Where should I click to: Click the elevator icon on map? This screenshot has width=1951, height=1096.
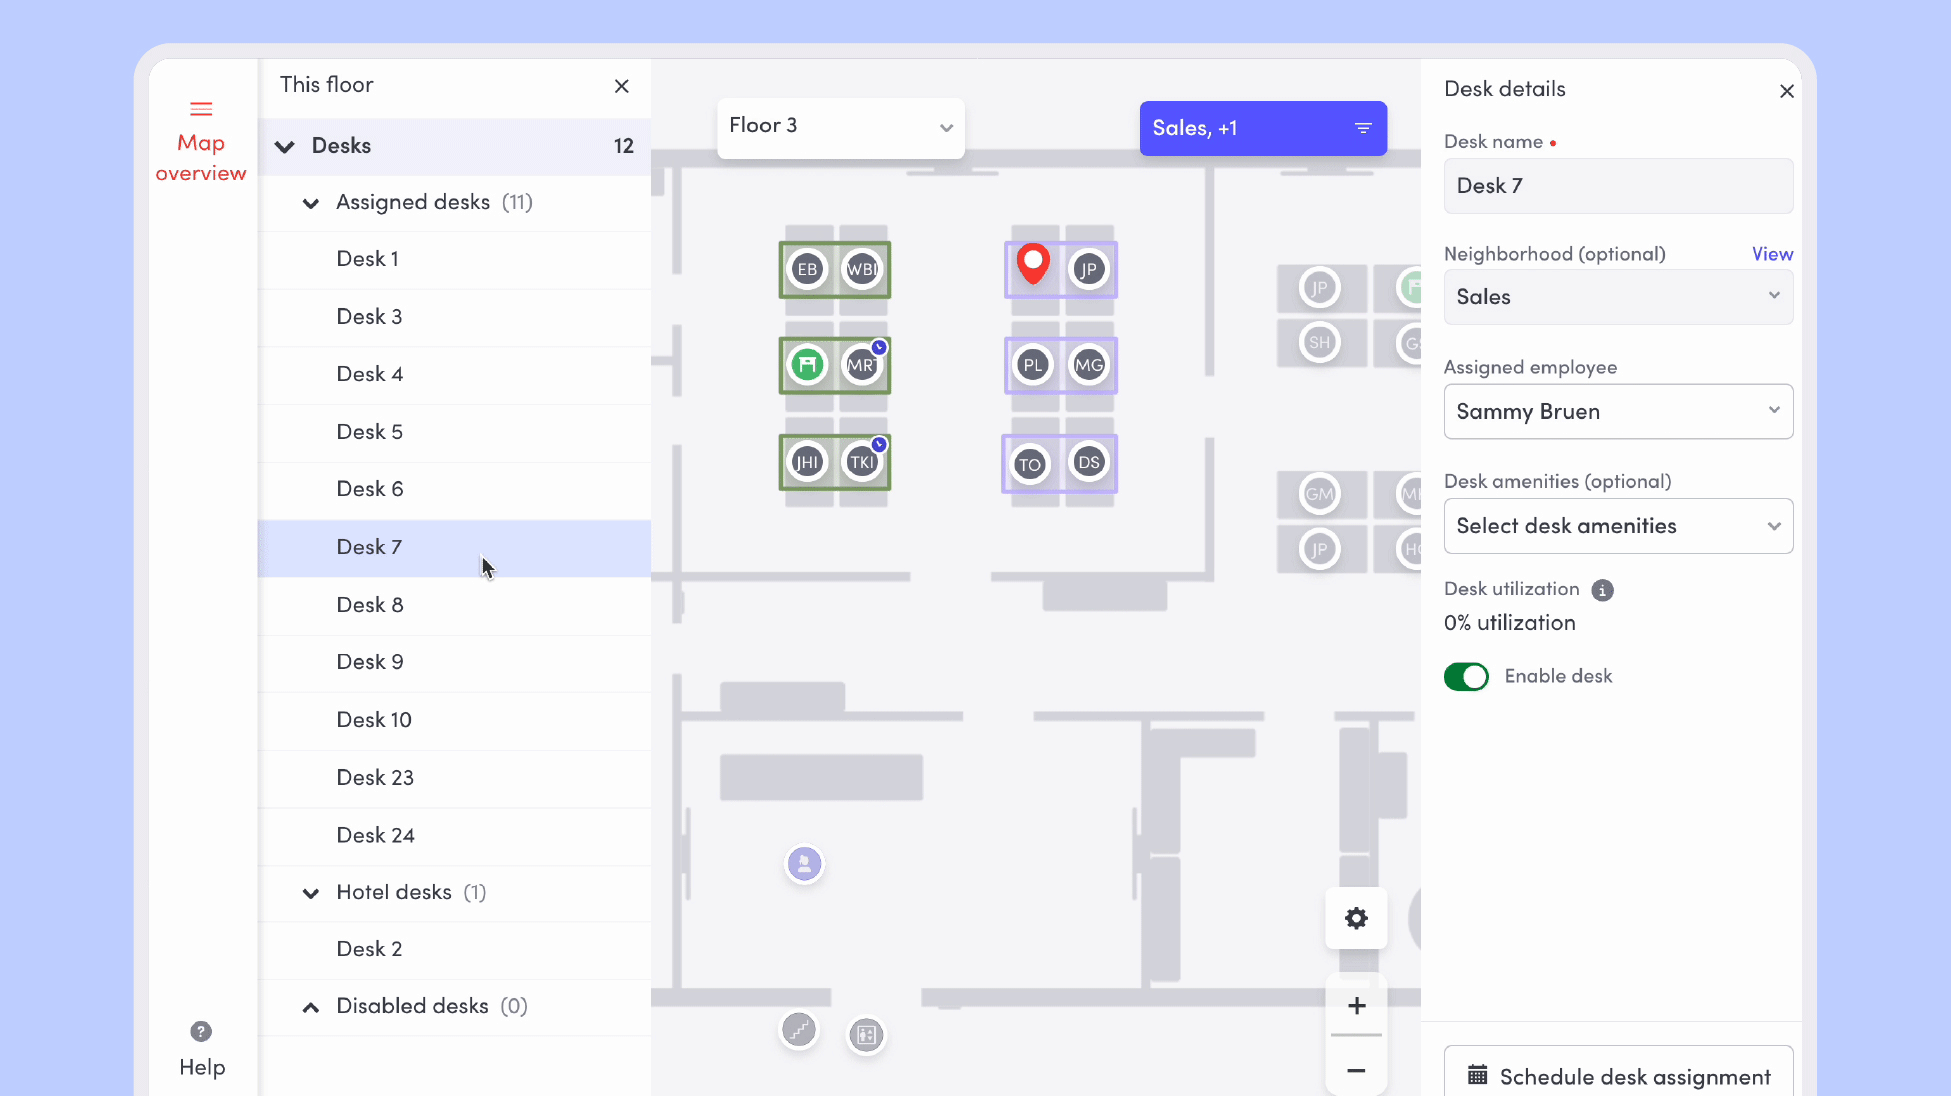coord(866,1035)
